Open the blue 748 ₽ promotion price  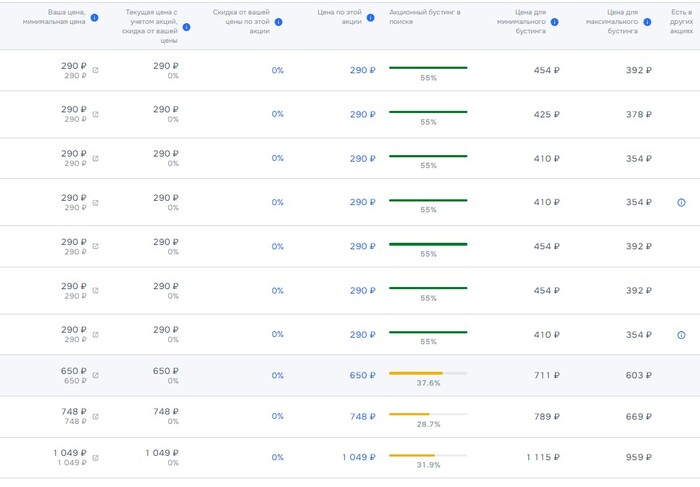click(362, 416)
